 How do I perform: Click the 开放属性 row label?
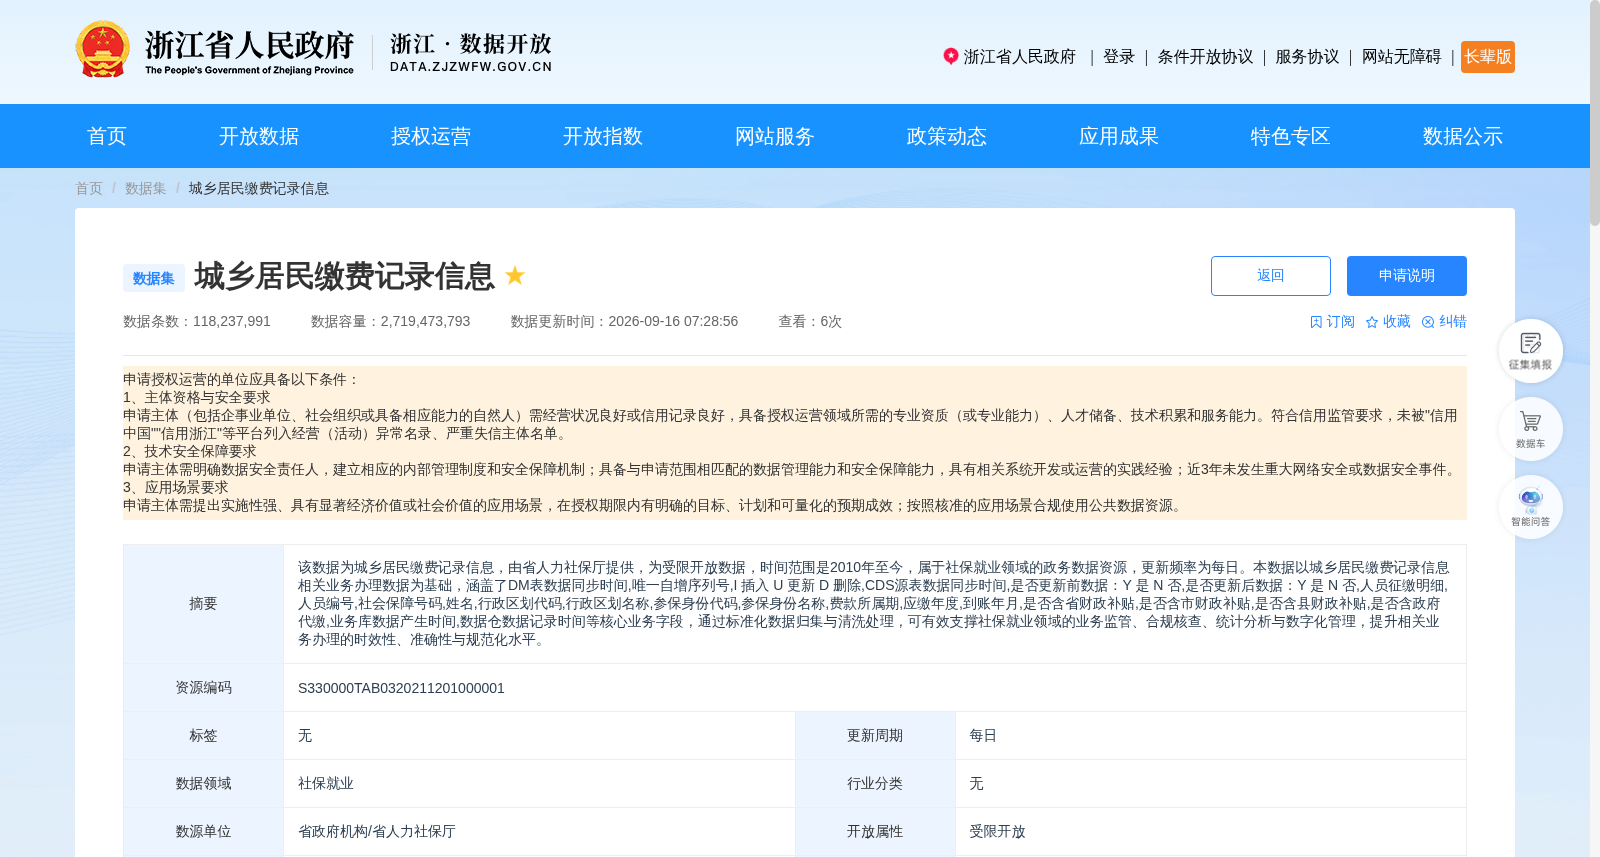point(875,832)
